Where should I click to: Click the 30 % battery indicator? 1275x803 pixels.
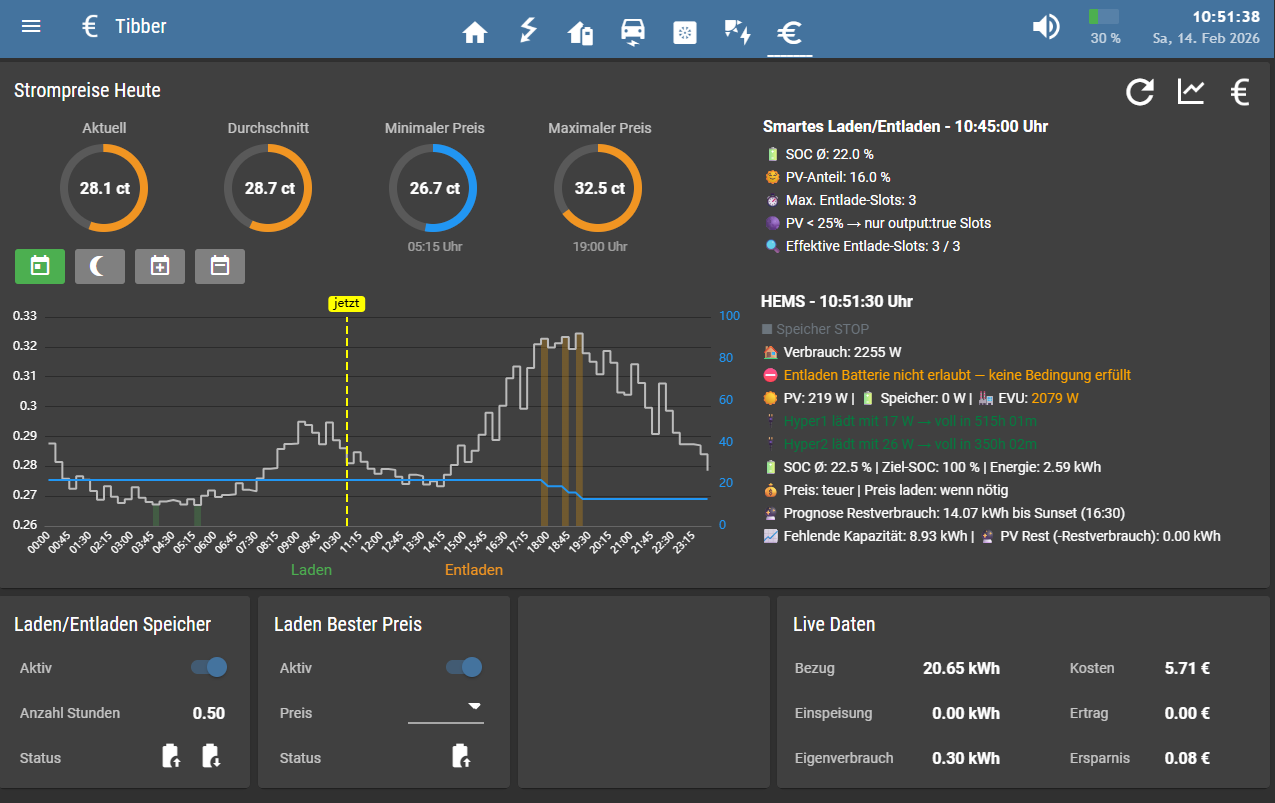1104,26
